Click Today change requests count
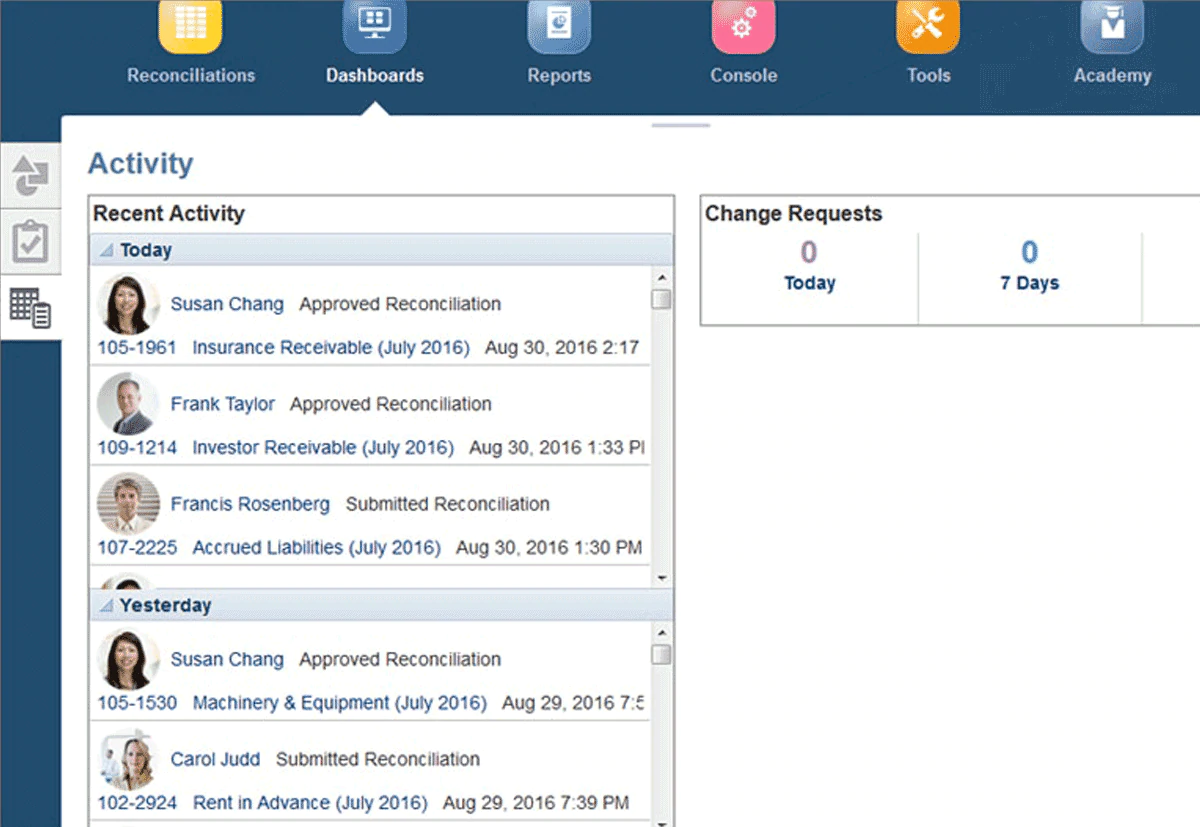This screenshot has height=827, width=1200. 809,252
